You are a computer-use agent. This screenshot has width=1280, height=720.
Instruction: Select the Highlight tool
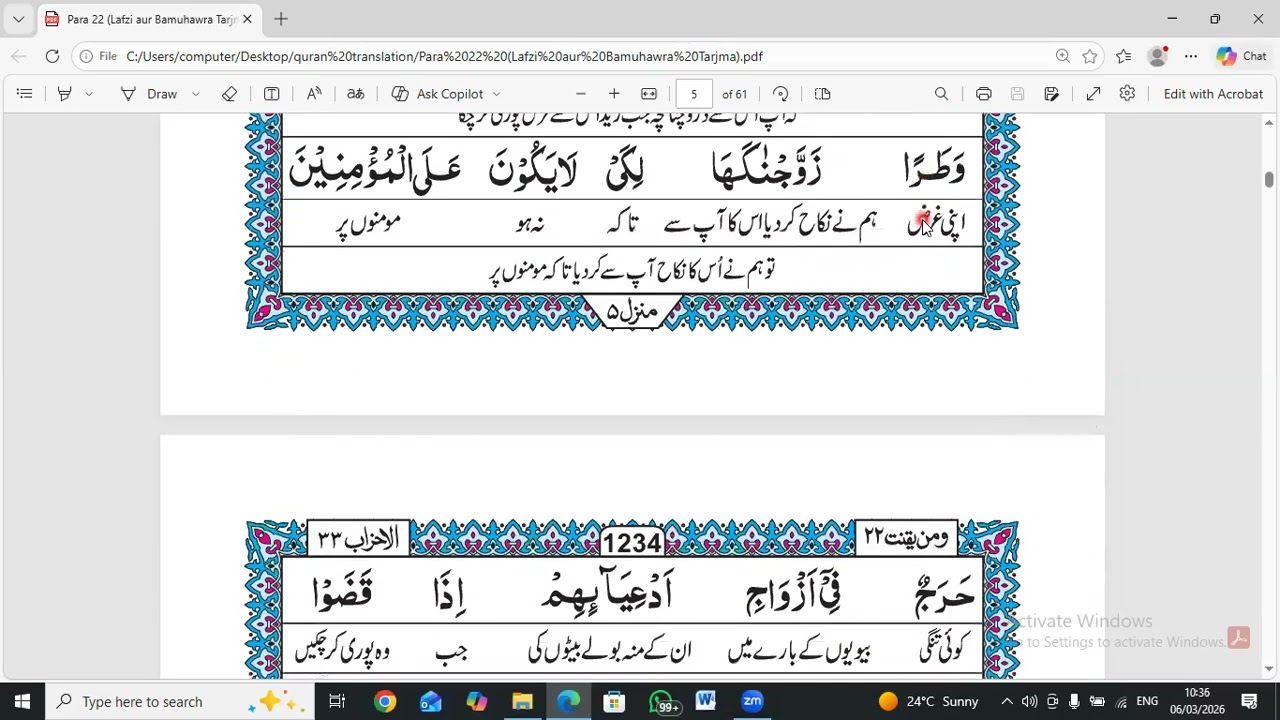(x=65, y=94)
